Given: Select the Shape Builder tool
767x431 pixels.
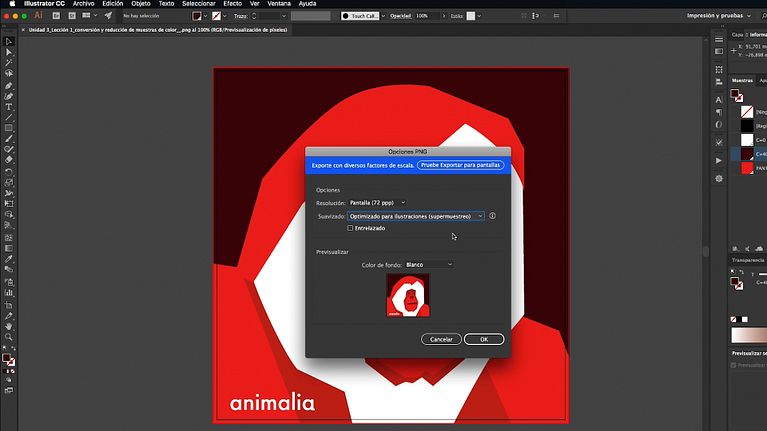Looking at the screenshot, I should 8,215.
